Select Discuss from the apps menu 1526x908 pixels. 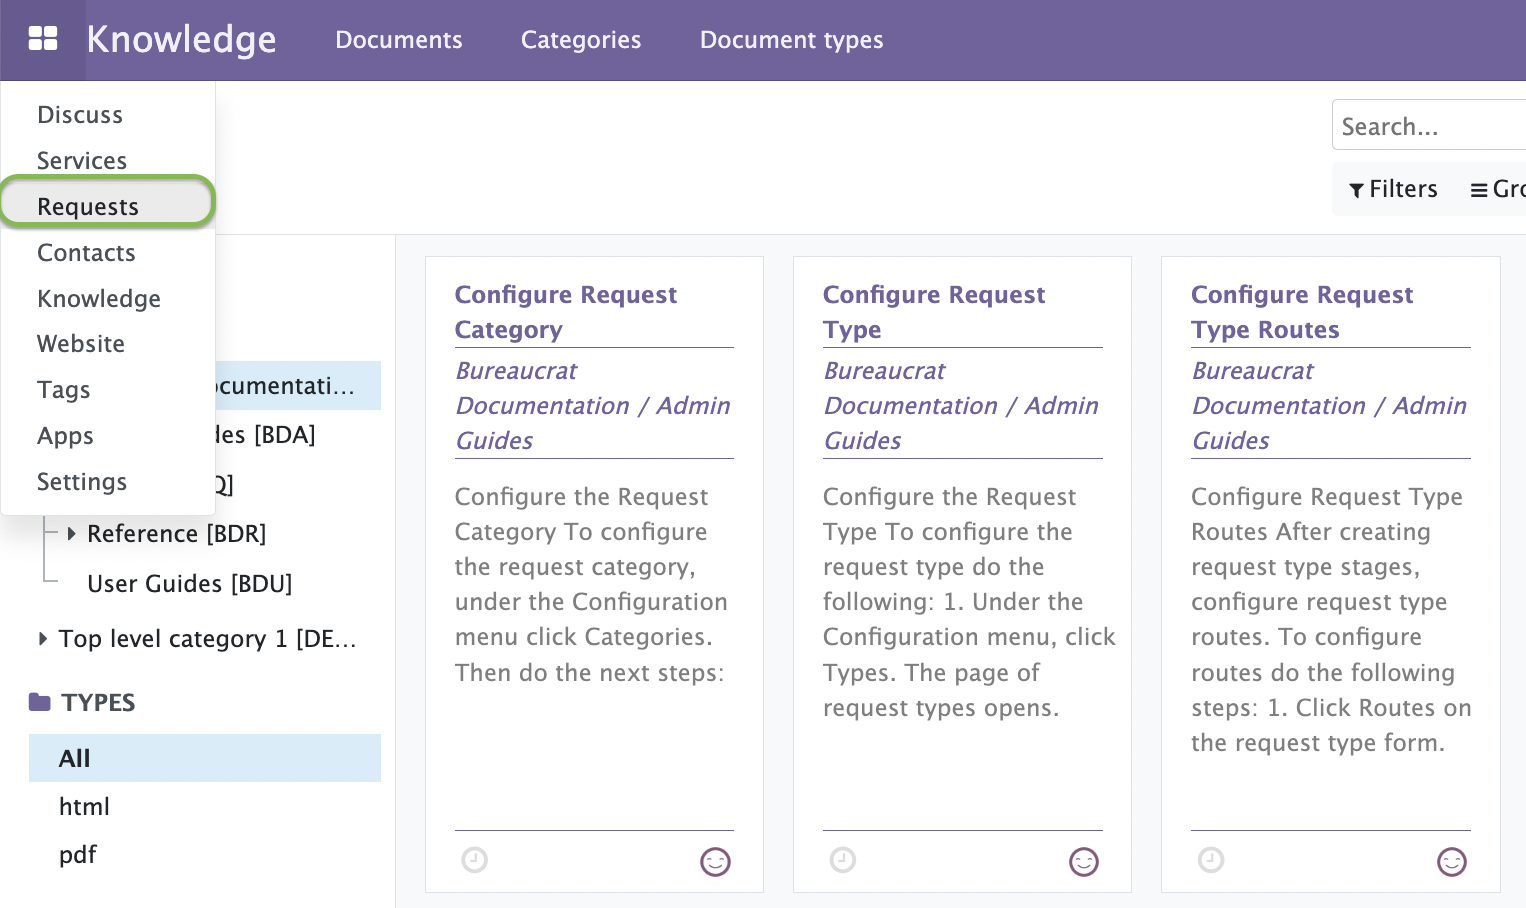click(x=108, y=115)
